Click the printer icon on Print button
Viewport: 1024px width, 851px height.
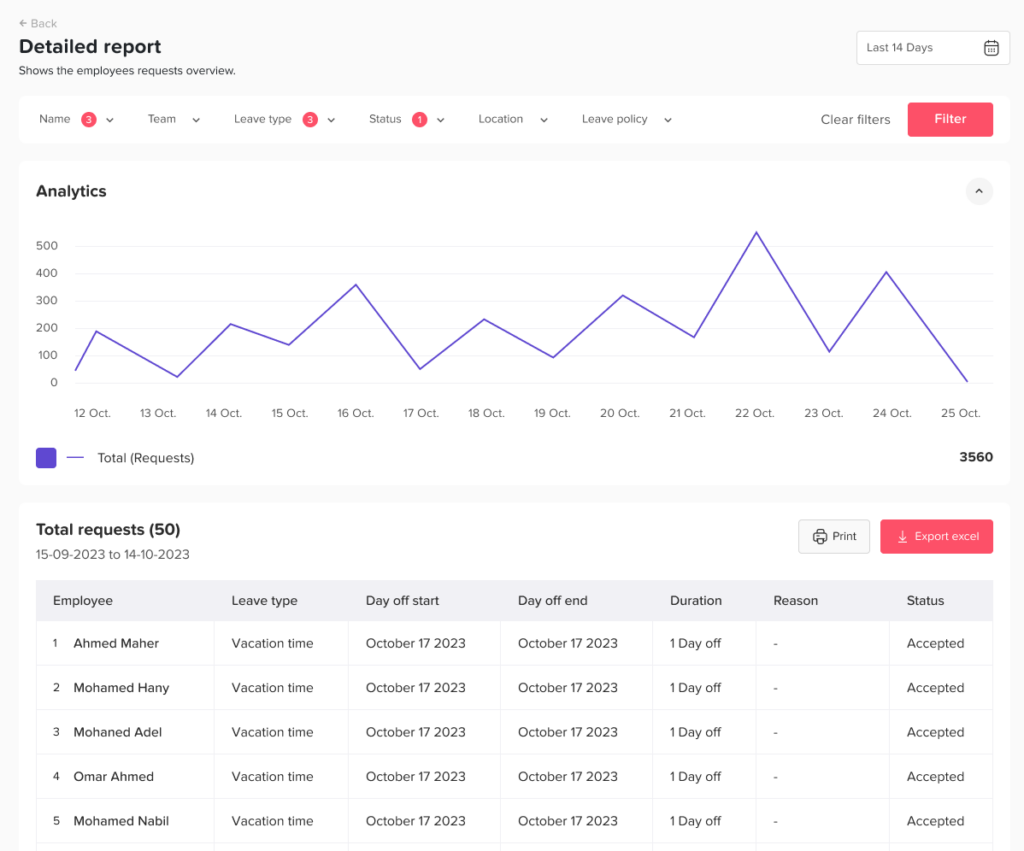[x=820, y=537]
